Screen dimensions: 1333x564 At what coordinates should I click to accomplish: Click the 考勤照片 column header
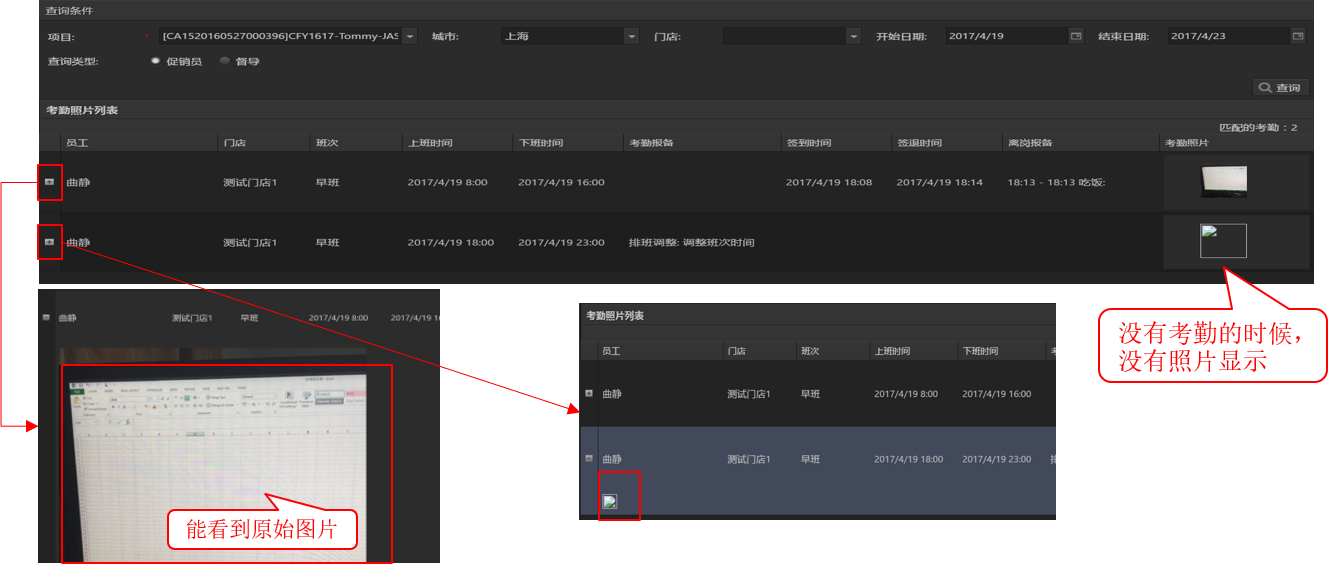pos(1187,143)
